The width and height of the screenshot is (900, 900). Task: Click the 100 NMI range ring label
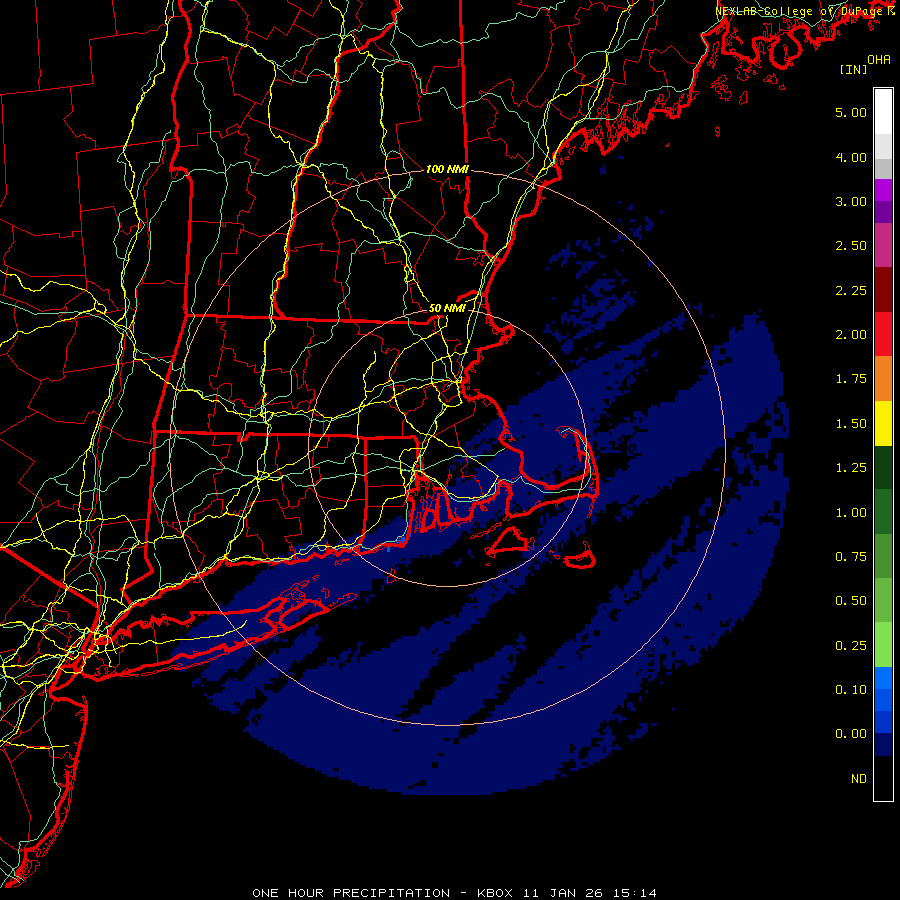tap(447, 169)
